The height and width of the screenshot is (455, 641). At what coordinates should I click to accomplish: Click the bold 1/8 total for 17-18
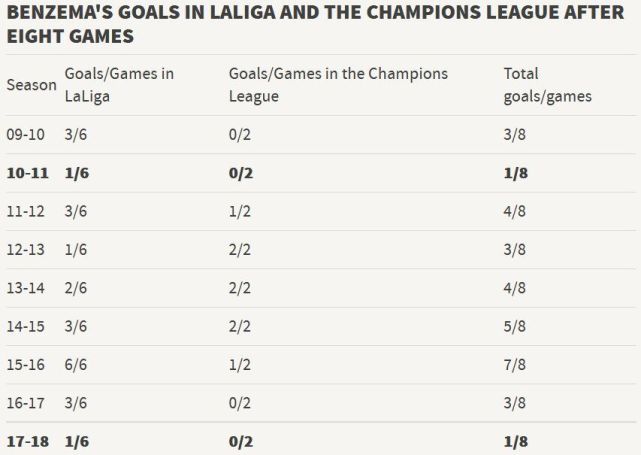517,442
